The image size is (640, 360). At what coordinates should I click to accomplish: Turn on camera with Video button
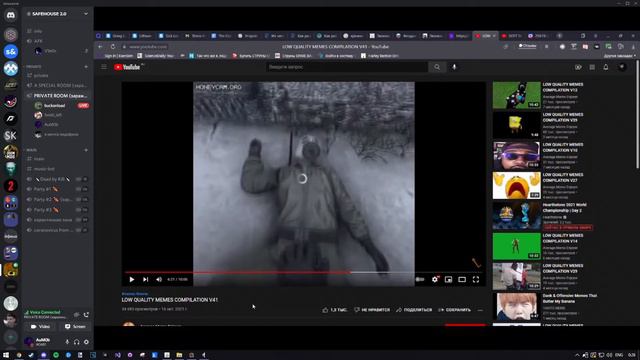(40, 327)
